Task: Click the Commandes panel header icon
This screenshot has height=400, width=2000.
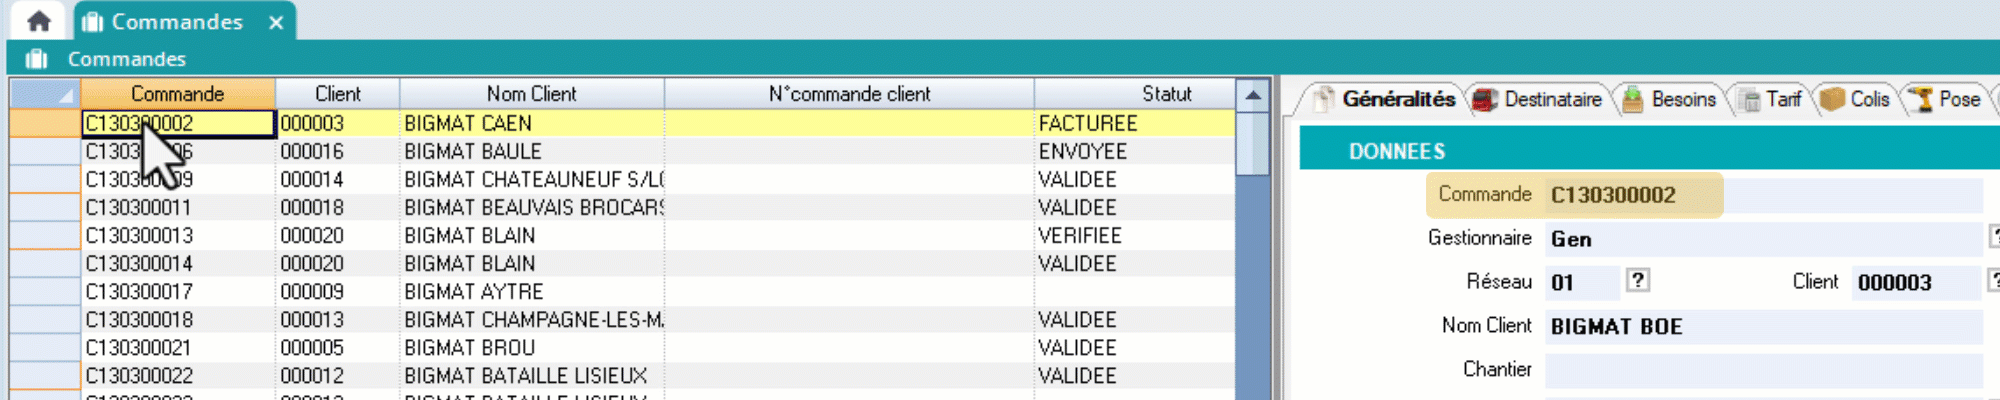Action: [x=37, y=59]
